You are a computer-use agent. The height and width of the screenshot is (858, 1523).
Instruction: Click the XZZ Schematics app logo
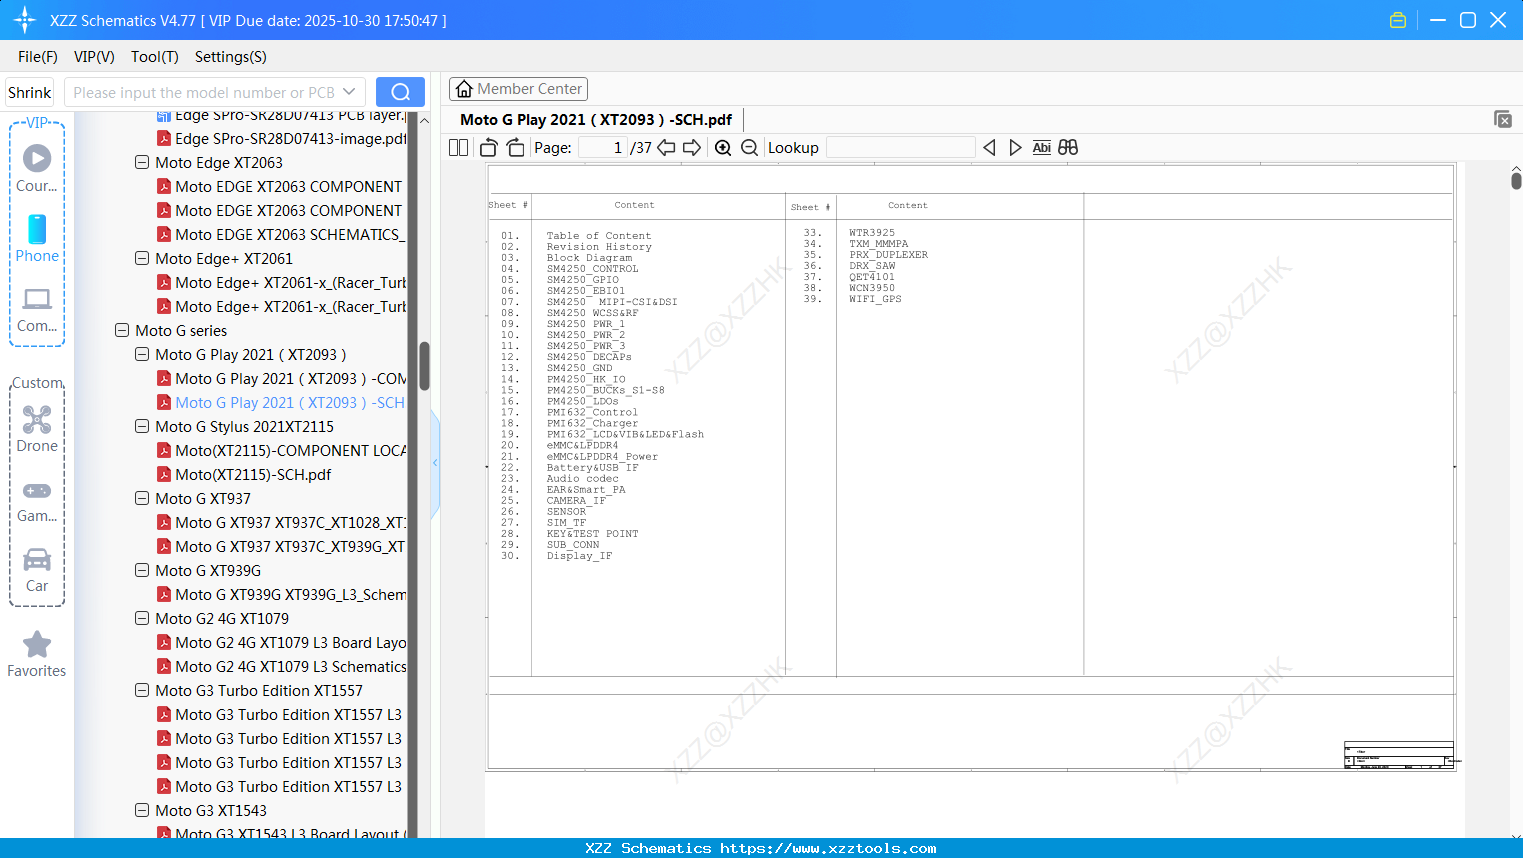25,20
